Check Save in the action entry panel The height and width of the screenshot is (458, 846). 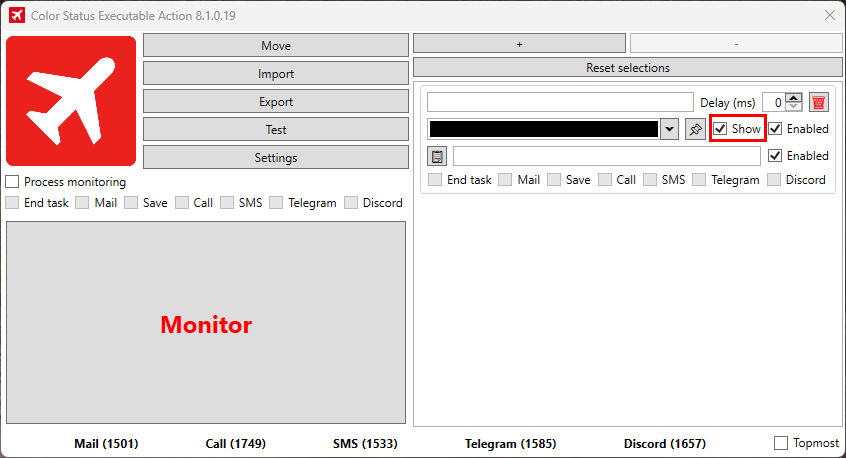point(554,180)
